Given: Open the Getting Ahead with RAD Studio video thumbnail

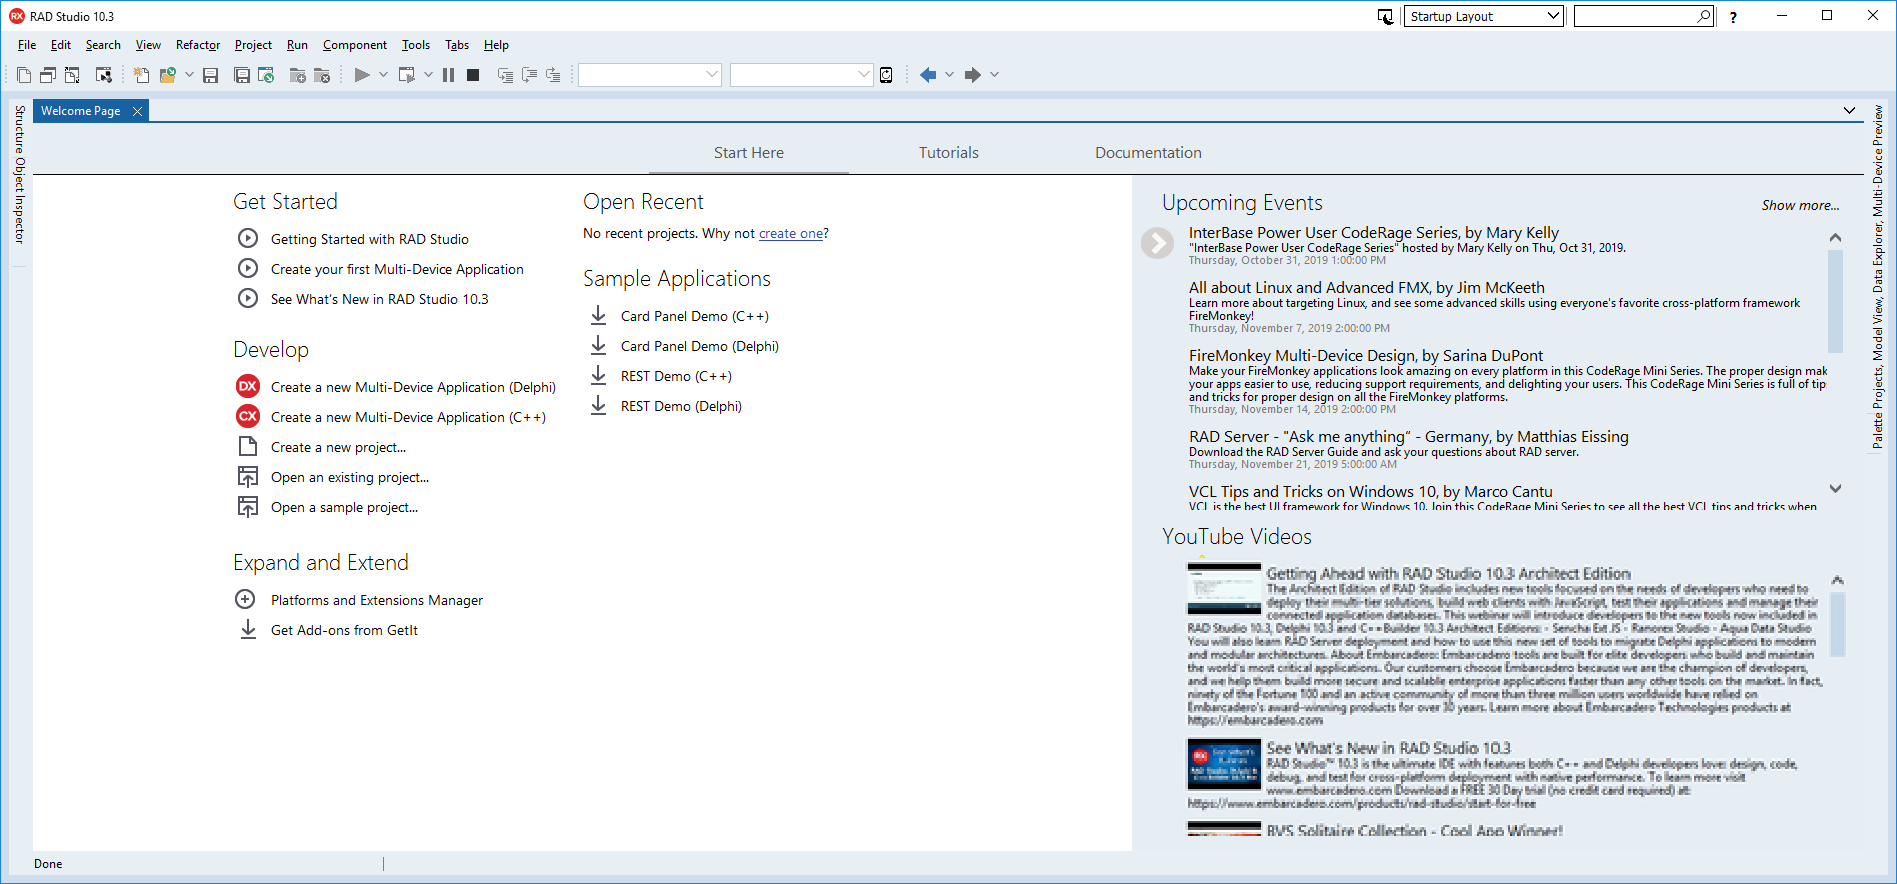Looking at the screenshot, I should [x=1224, y=589].
